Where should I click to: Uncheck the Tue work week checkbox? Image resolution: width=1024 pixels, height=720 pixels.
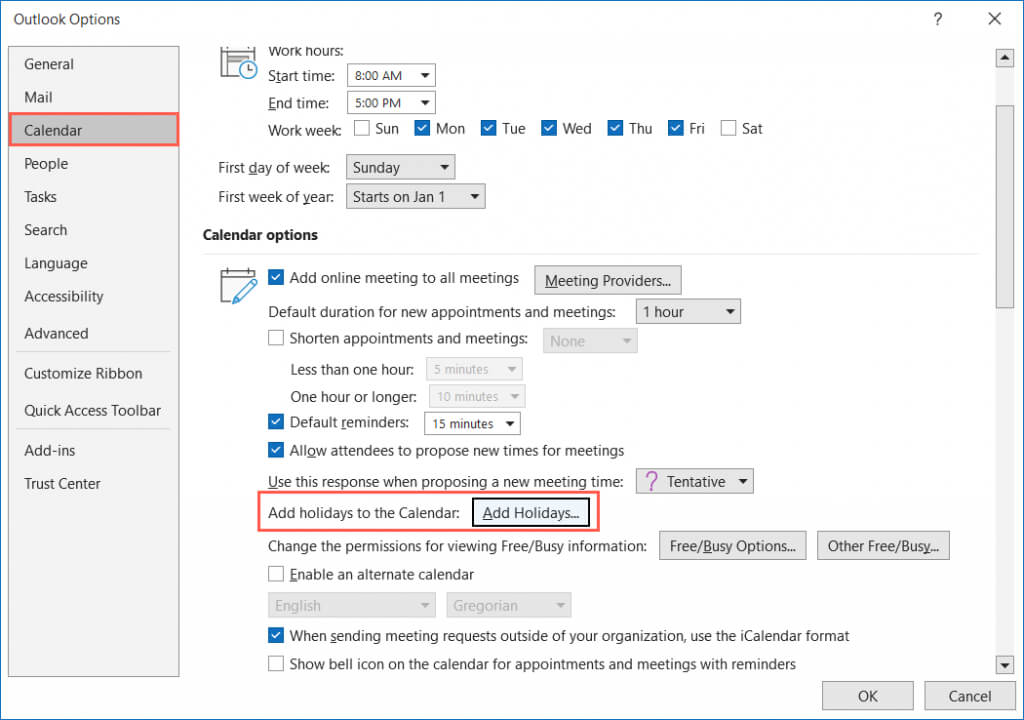point(488,128)
